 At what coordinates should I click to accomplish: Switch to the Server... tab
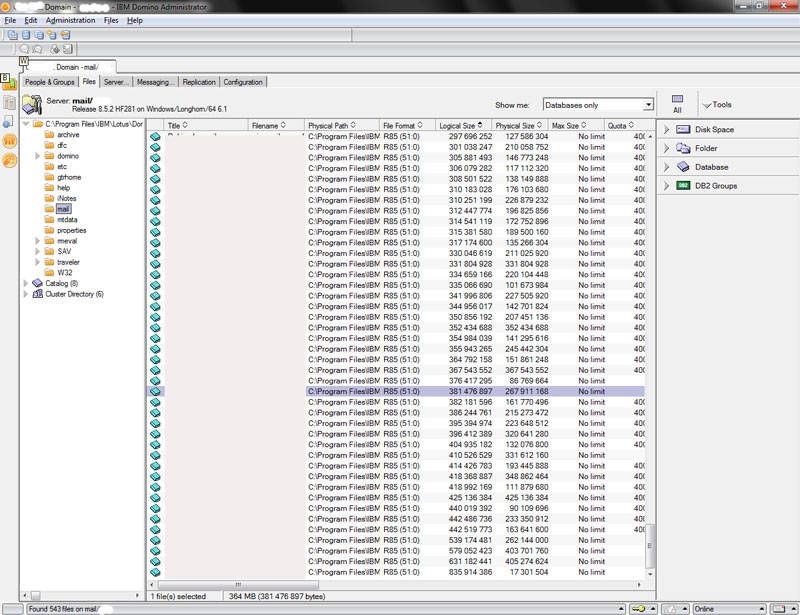click(116, 82)
